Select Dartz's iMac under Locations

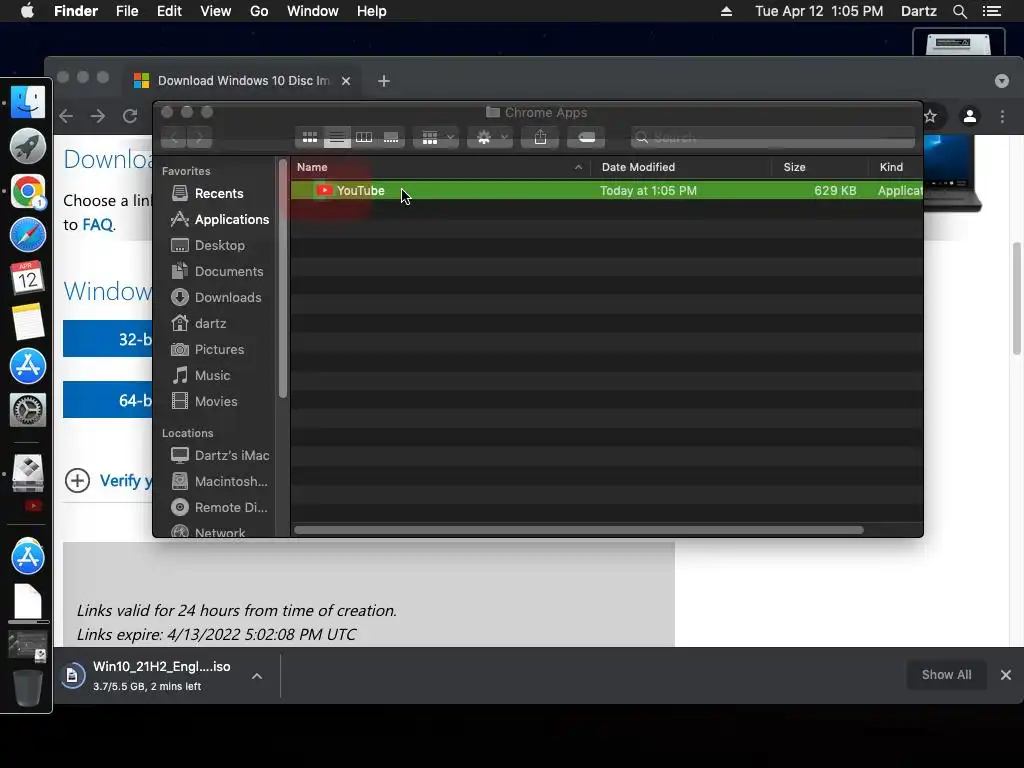click(218, 456)
